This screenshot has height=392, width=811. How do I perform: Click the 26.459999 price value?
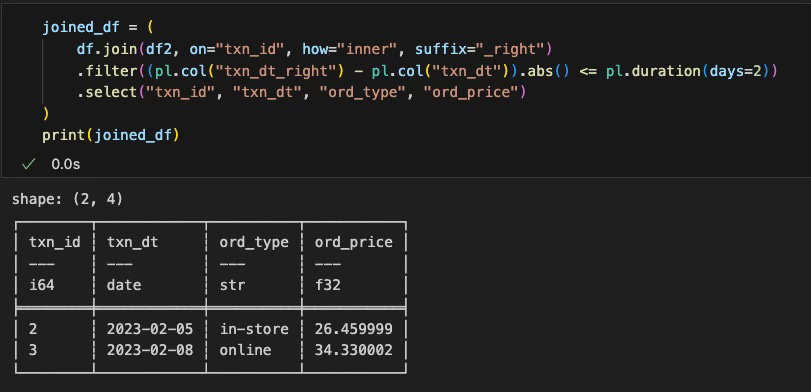pyautogui.click(x=354, y=328)
